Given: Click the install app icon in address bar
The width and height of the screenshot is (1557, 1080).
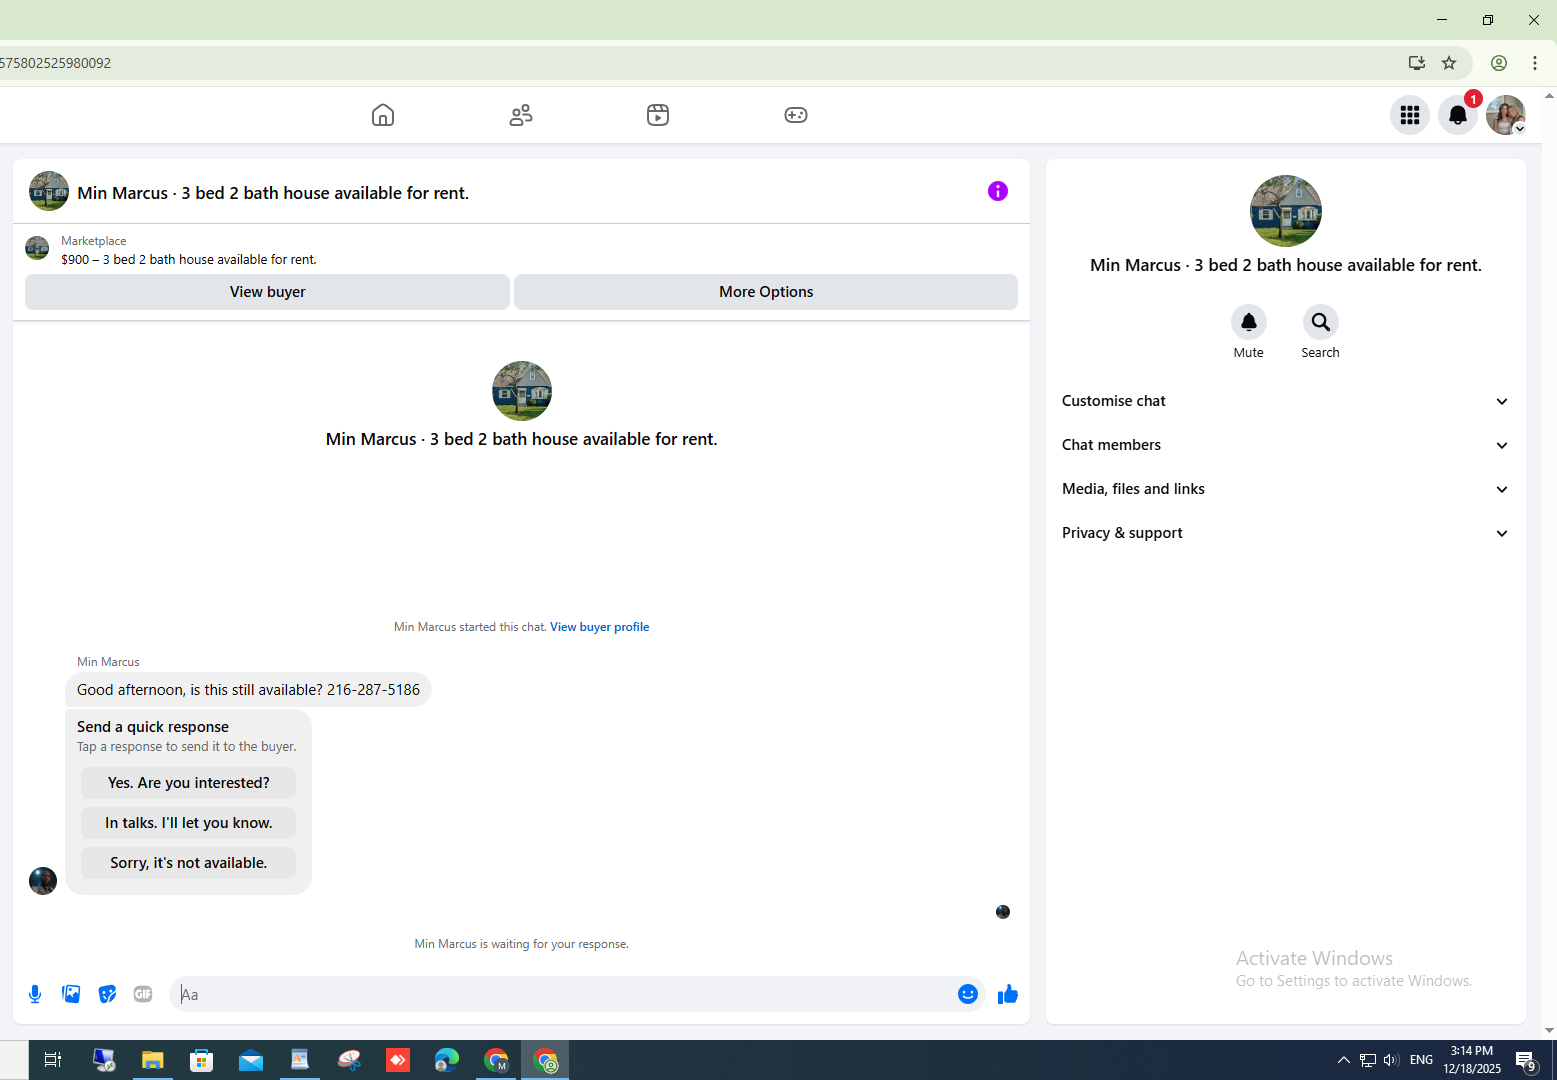Looking at the screenshot, I should pyautogui.click(x=1417, y=63).
